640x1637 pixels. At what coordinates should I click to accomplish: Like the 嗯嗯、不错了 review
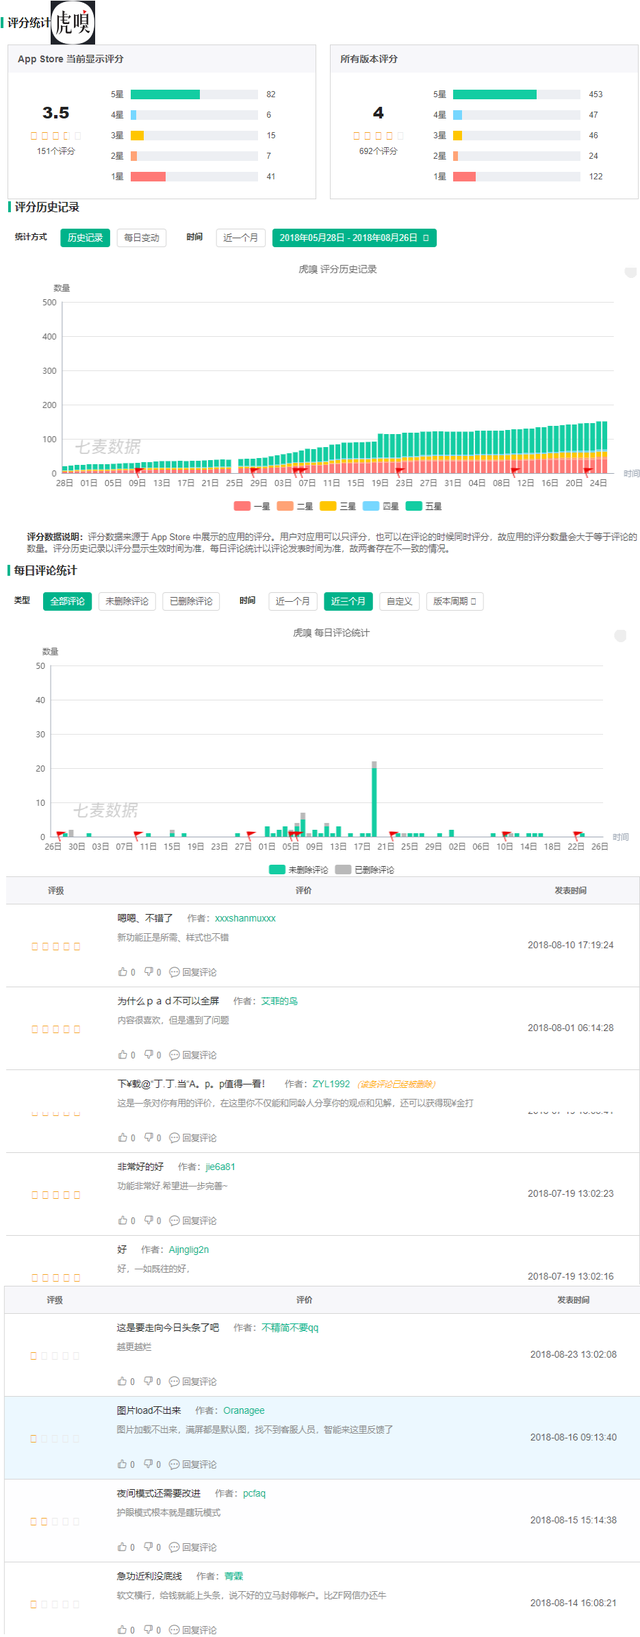point(127,972)
